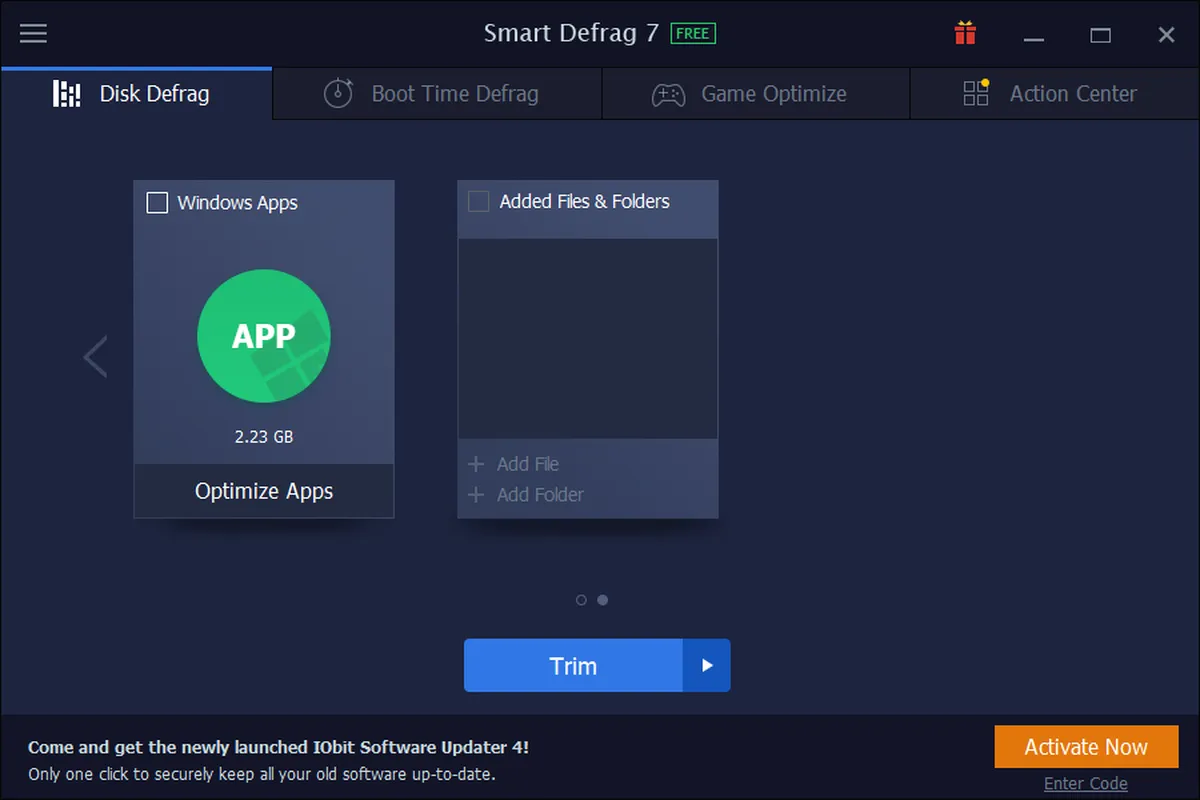1200x800 pixels.
Task: Click the Disk Defrag bars icon
Action: [67, 94]
